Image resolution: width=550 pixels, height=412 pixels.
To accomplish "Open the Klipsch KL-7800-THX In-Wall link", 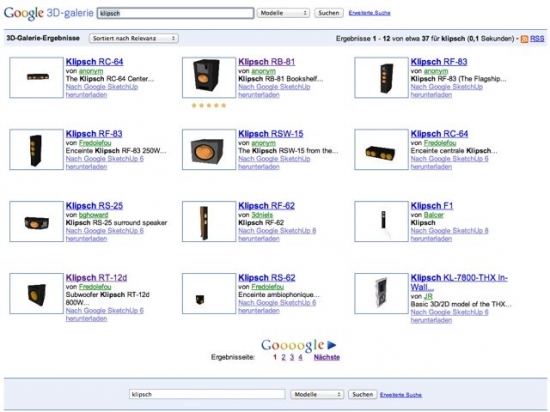I will coord(459,282).
